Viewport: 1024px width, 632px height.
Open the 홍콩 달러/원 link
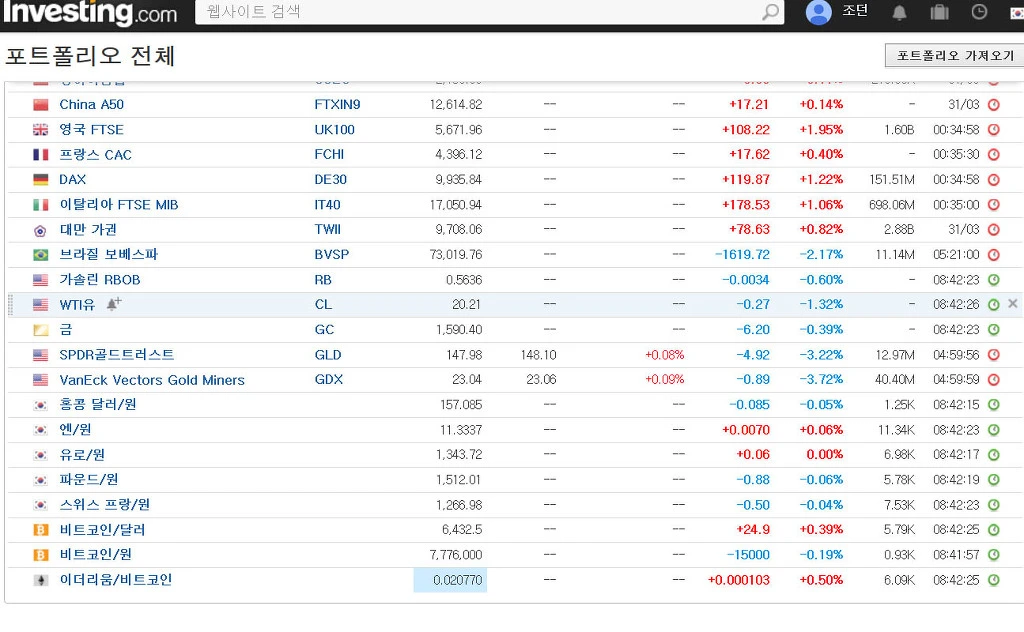pyautogui.click(x=98, y=404)
